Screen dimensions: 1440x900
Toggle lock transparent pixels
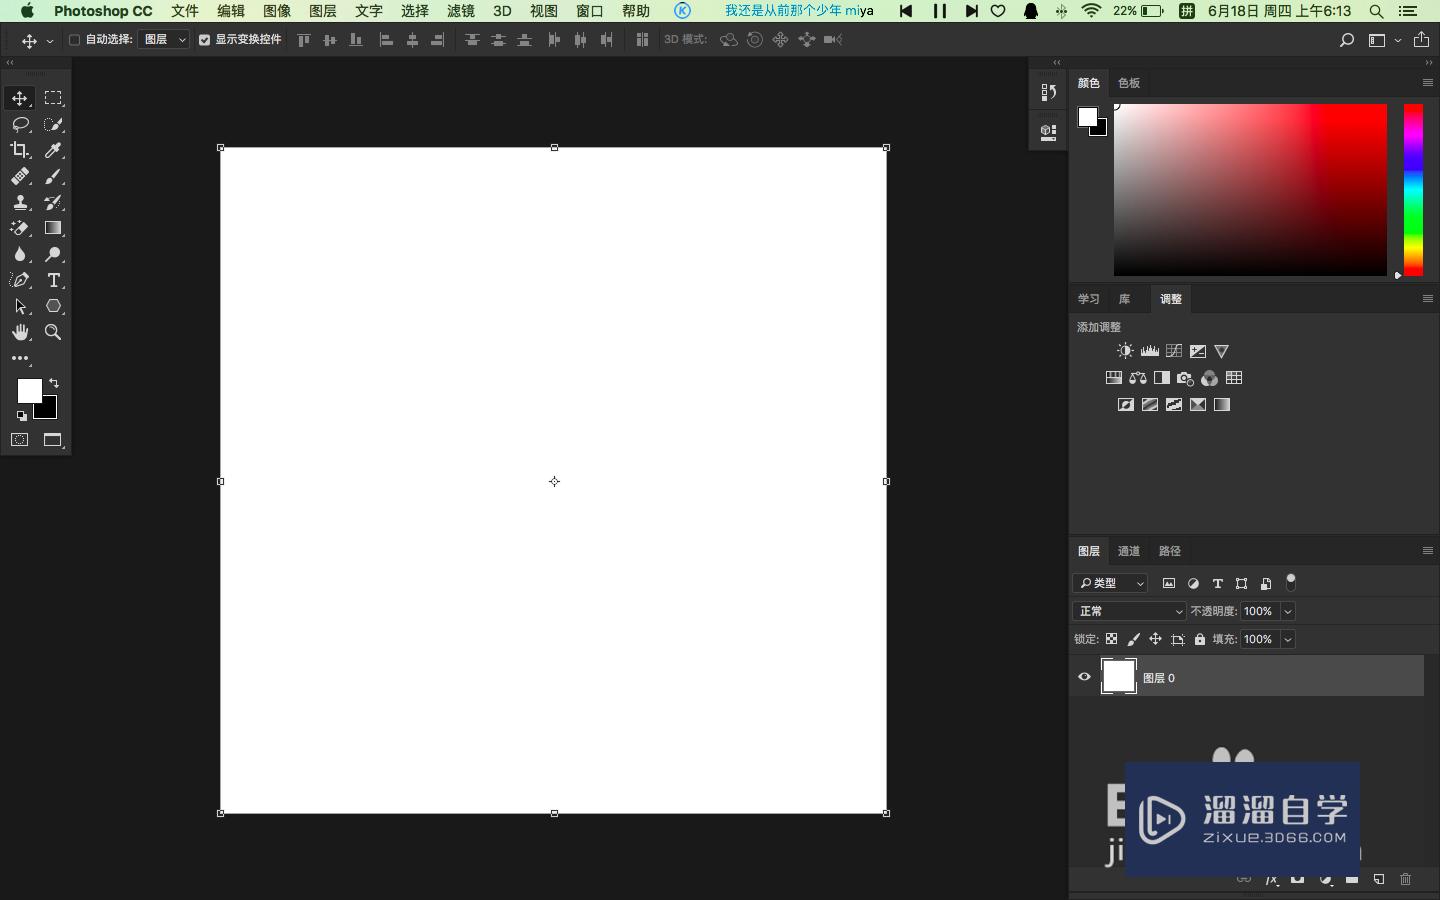point(1112,639)
